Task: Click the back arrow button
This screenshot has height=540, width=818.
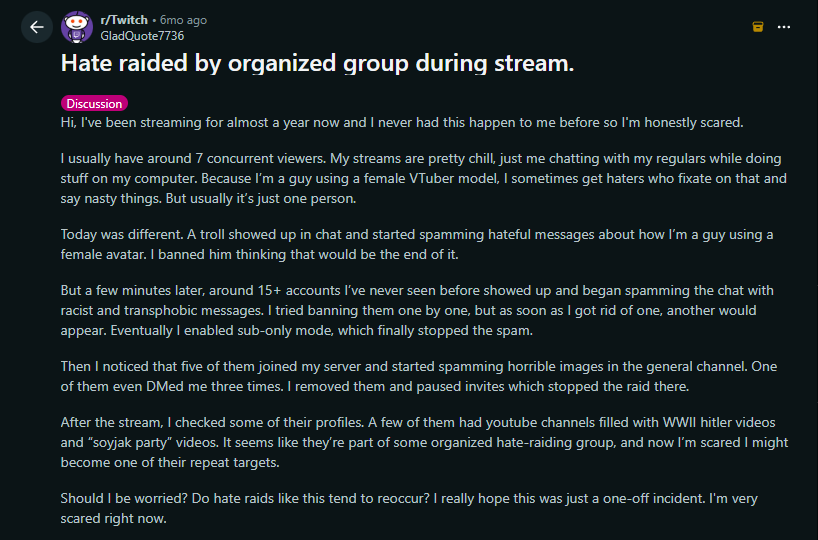Action: (36, 27)
